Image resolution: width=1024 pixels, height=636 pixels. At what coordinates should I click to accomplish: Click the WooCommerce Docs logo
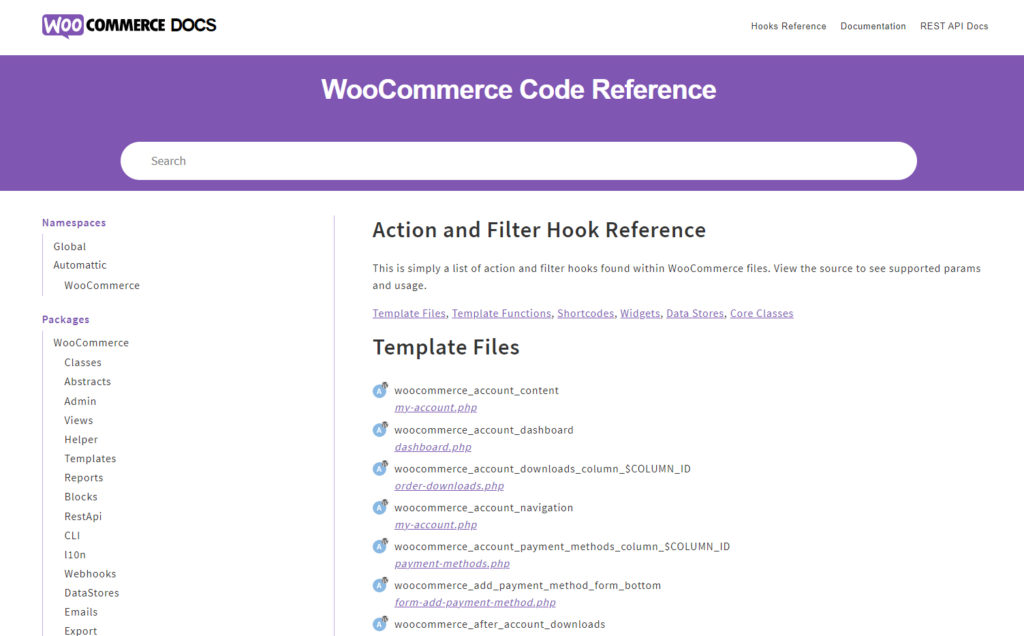129,25
